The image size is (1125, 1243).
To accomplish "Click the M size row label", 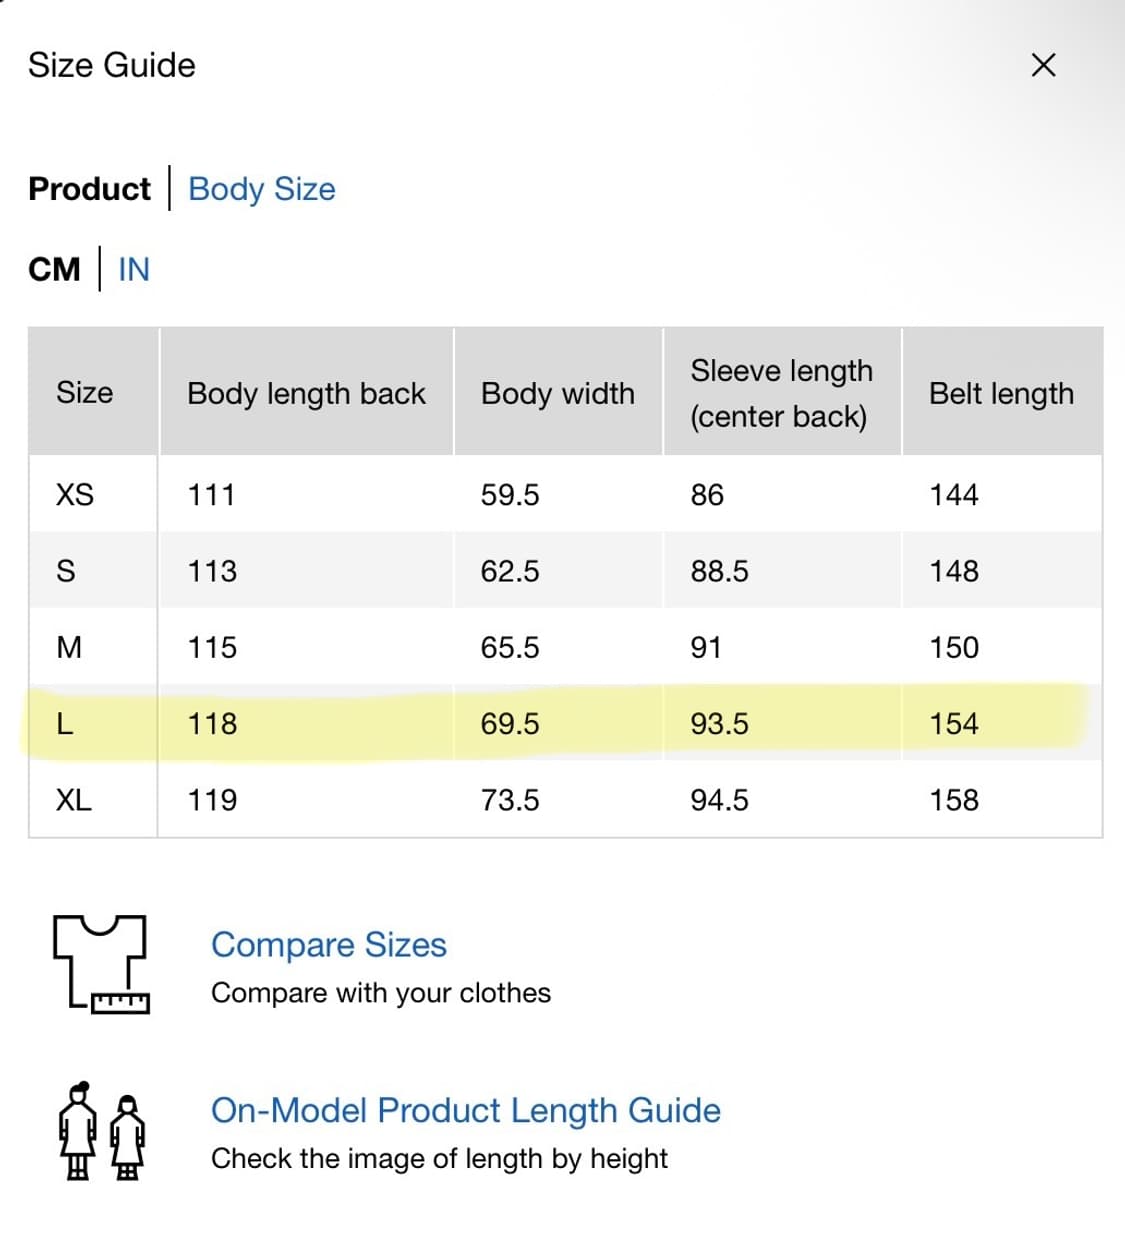I will coord(69,648).
